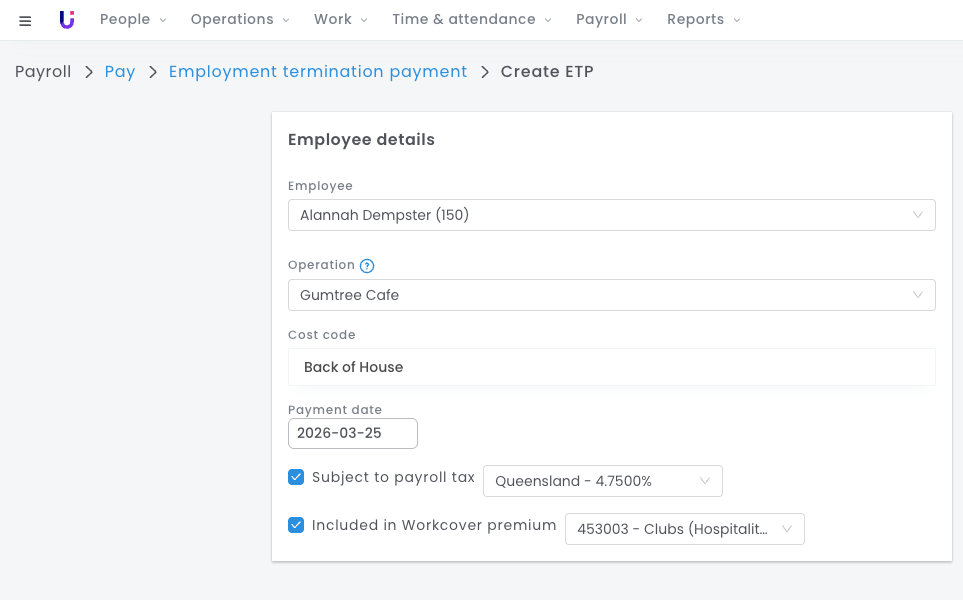Screen dimensions: 963x600
Task: Uncheck Subject to payroll tax
Action: (x=296, y=477)
